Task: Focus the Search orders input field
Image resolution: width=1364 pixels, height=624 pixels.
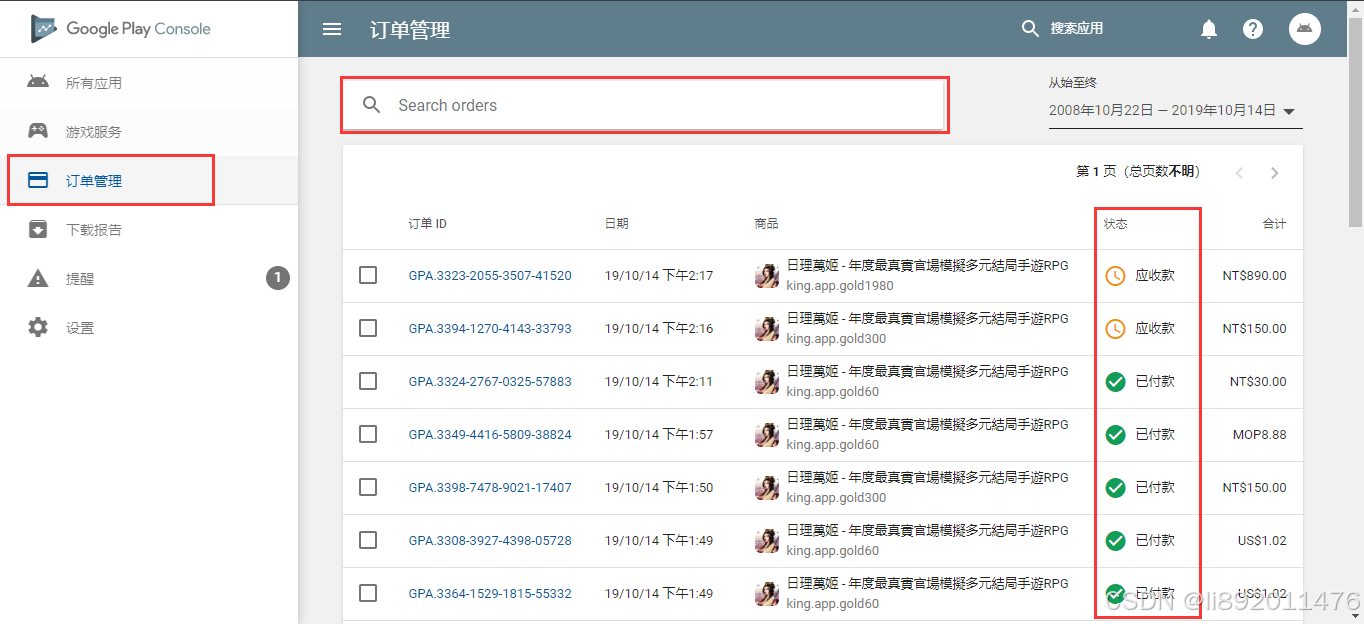Action: [645, 105]
